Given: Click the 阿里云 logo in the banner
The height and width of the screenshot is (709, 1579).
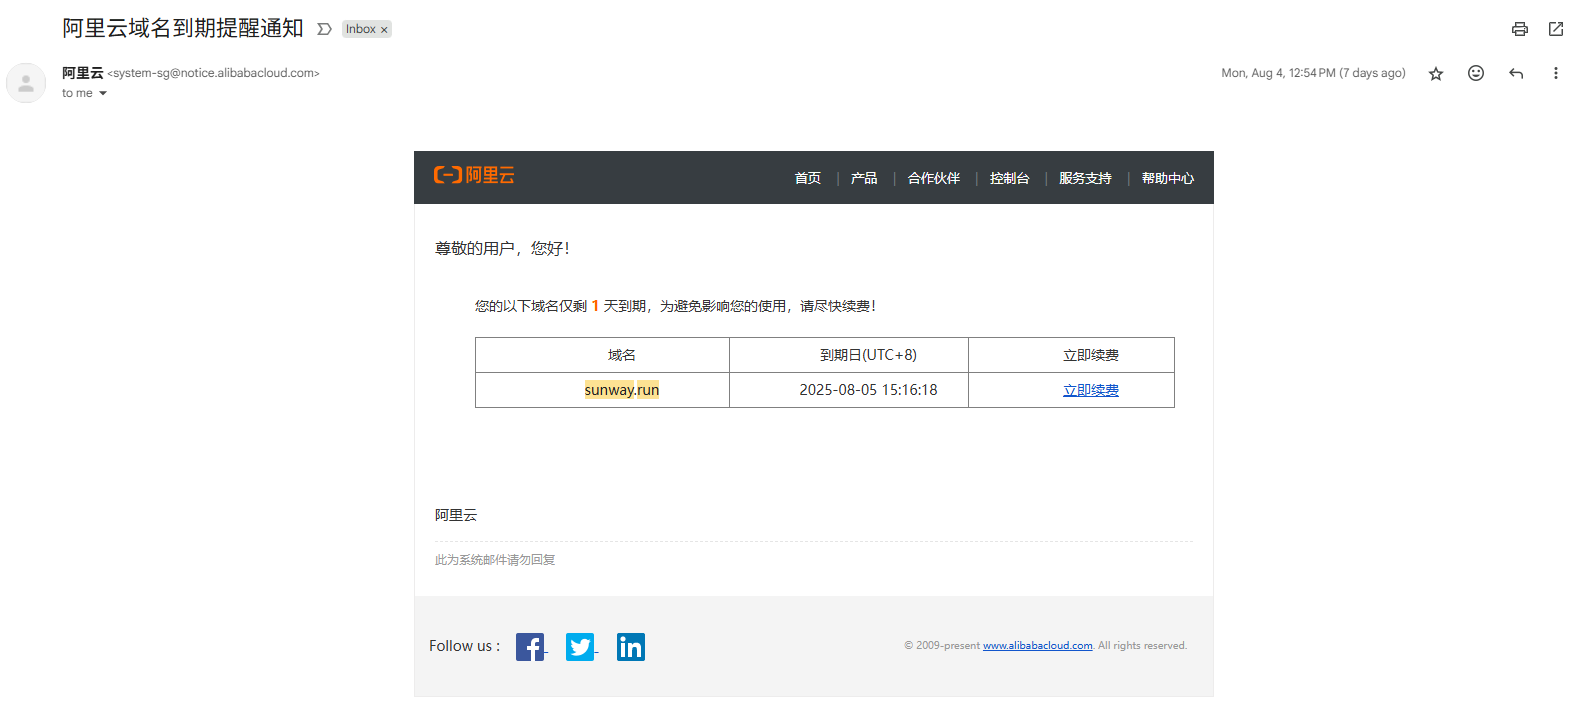Looking at the screenshot, I should click(x=474, y=176).
